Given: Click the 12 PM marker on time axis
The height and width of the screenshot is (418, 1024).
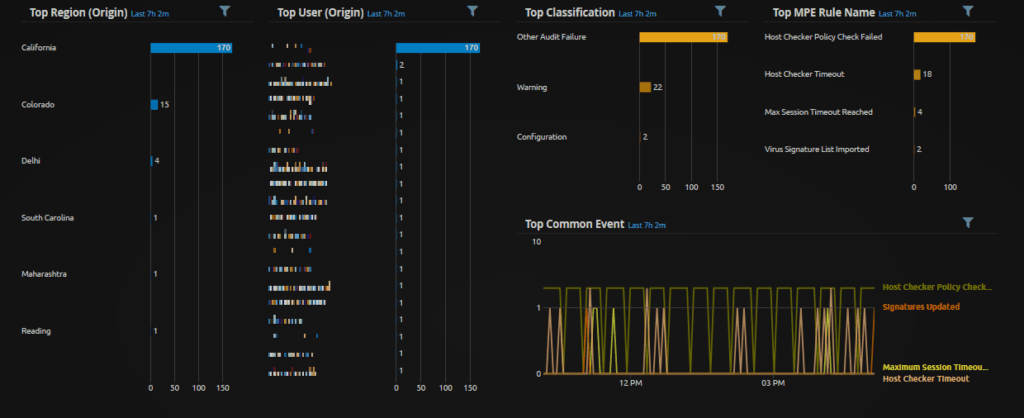Looking at the screenshot, I should 630,383.
